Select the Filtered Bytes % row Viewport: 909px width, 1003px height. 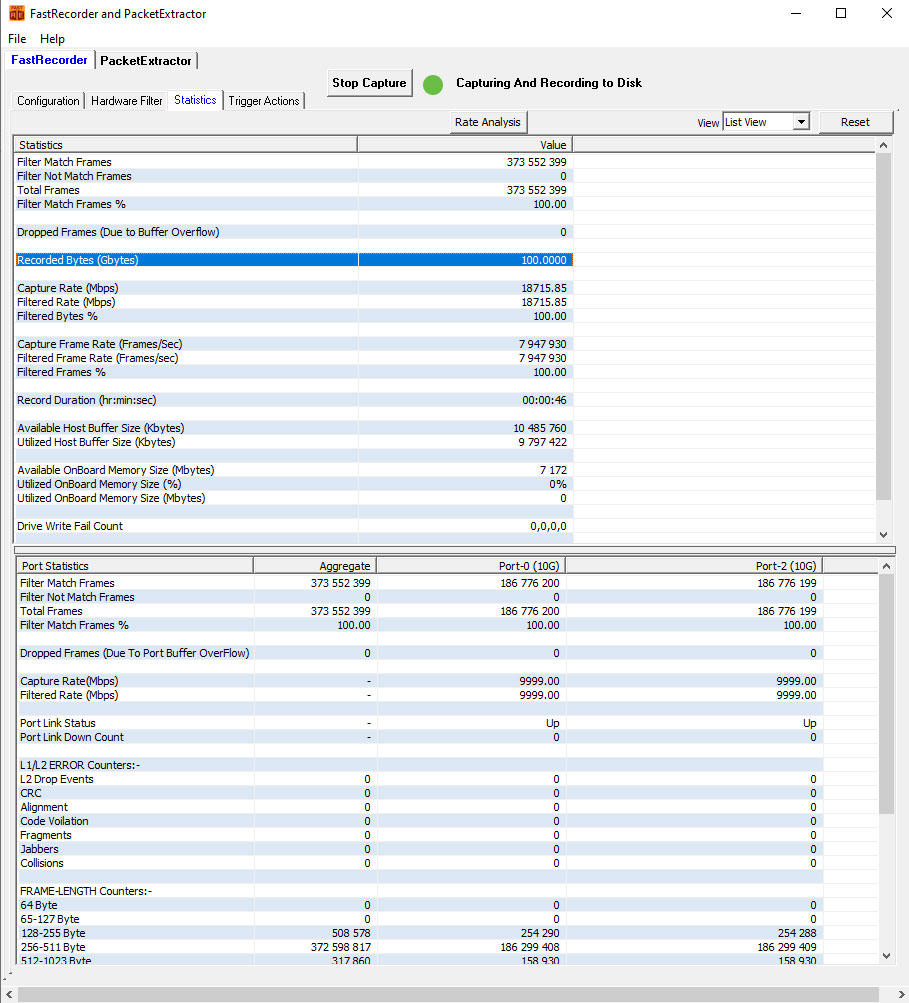point(294,316)
